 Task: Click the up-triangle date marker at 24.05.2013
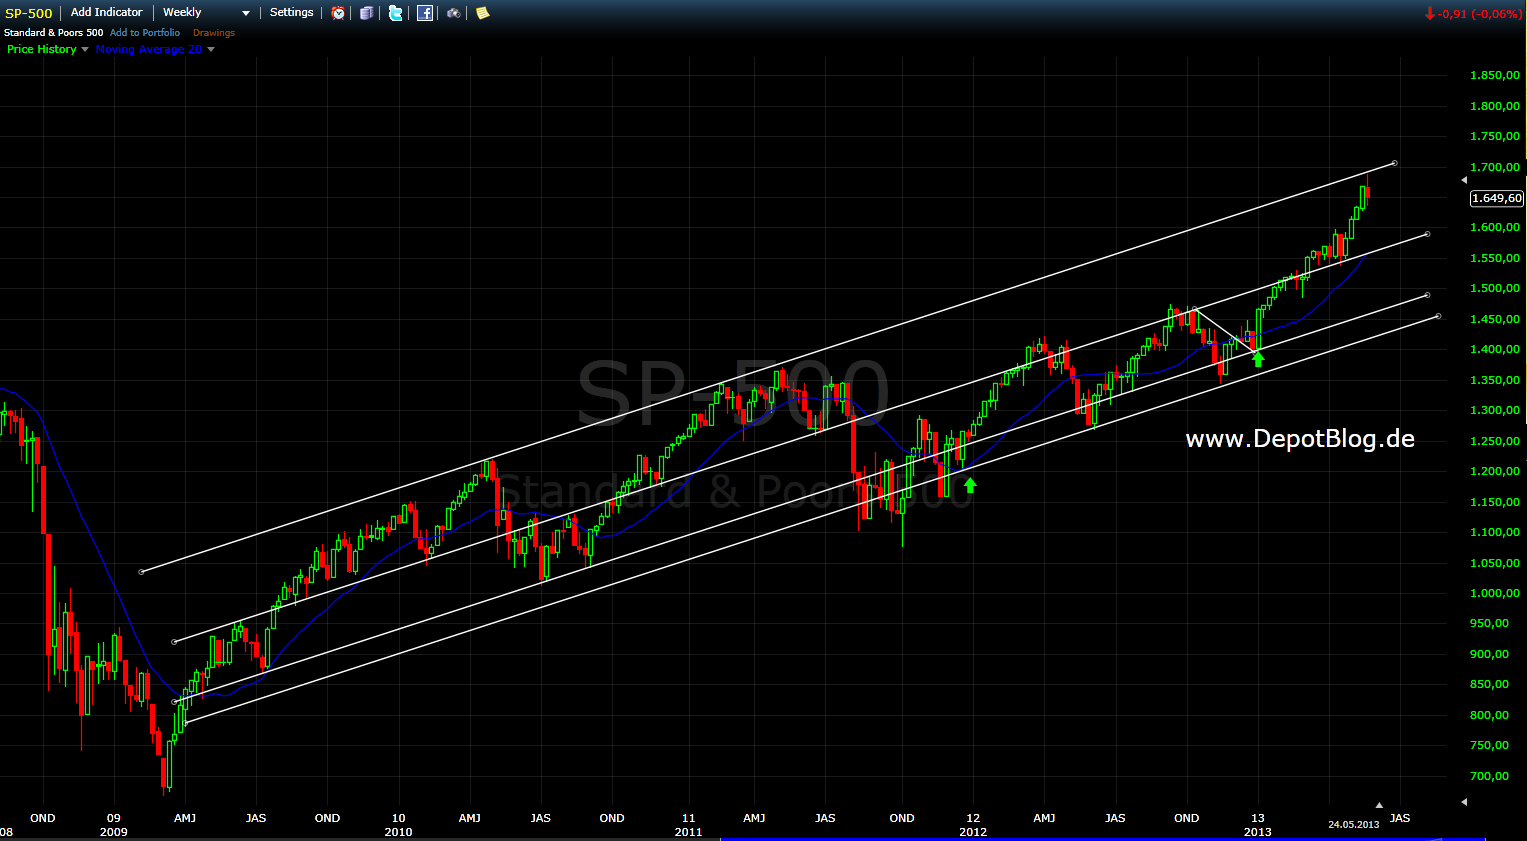pos(1379,805)
